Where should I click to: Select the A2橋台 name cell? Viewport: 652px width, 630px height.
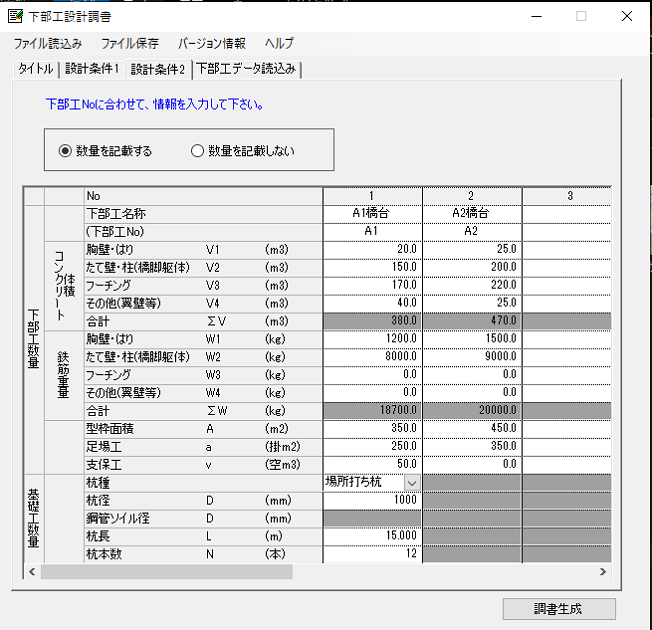click(x=472, y=214)
